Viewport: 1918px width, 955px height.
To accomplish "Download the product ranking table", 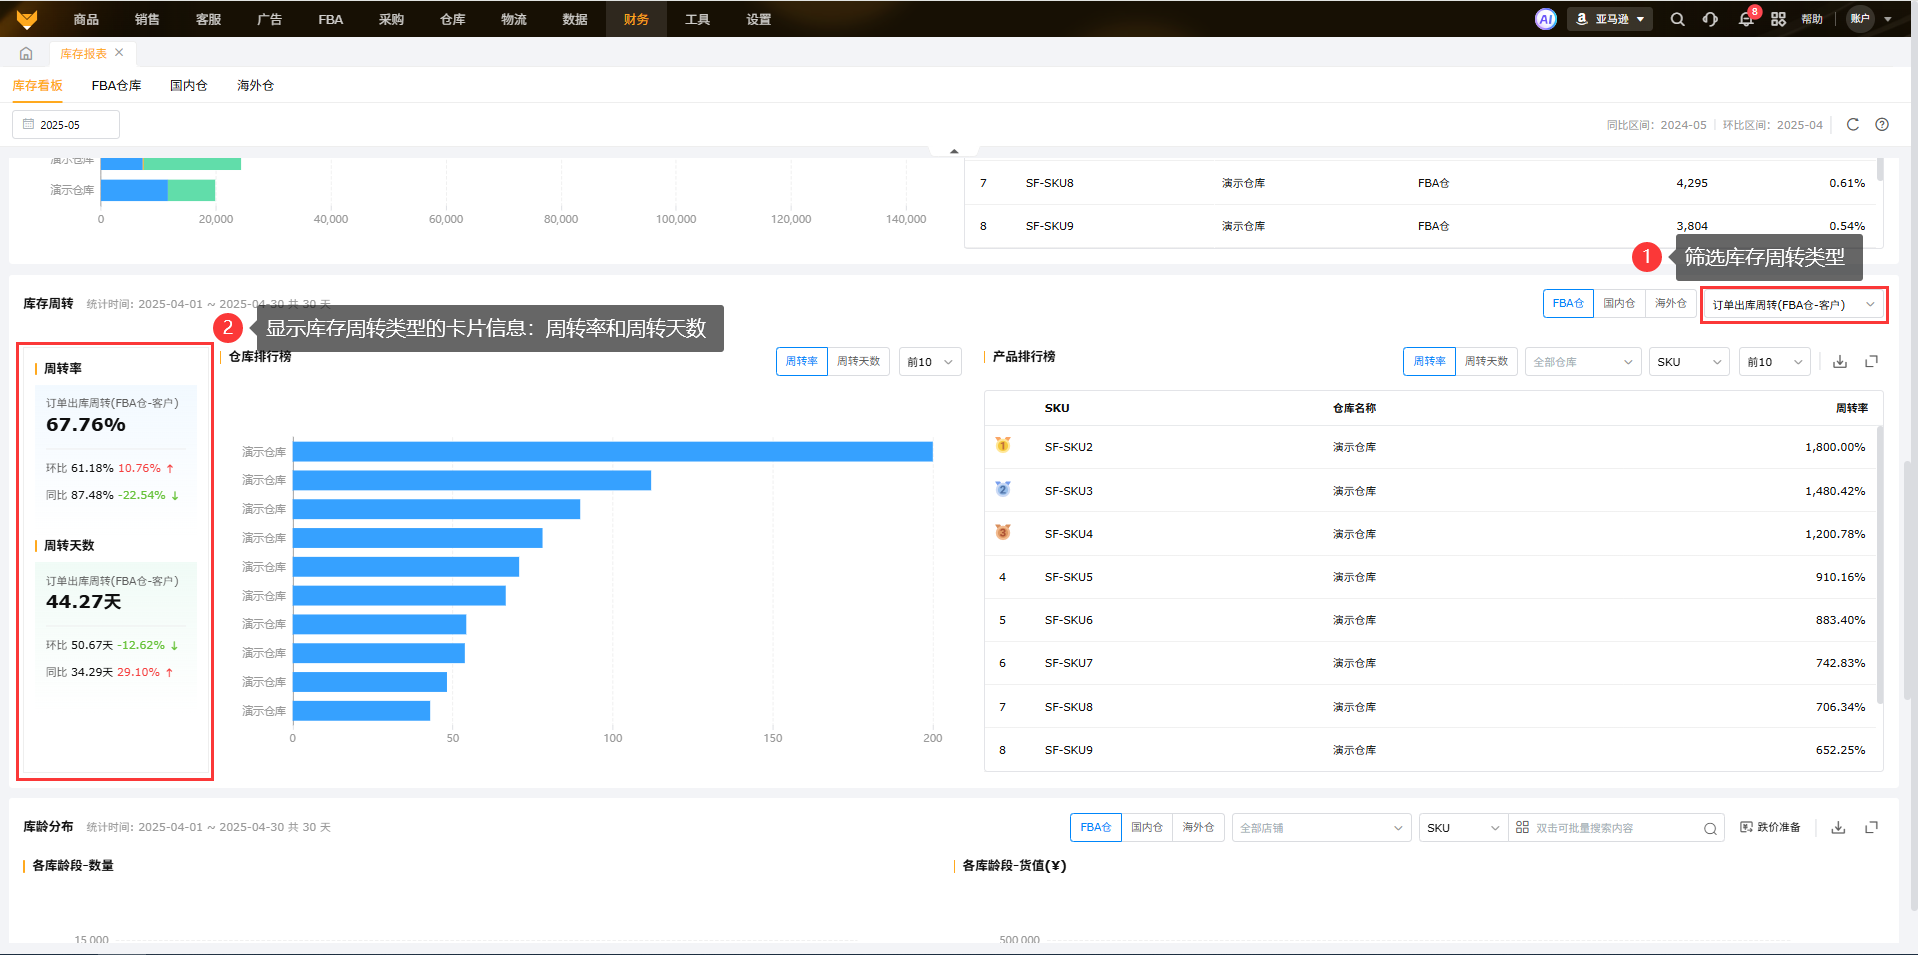I will (1839, 362).
